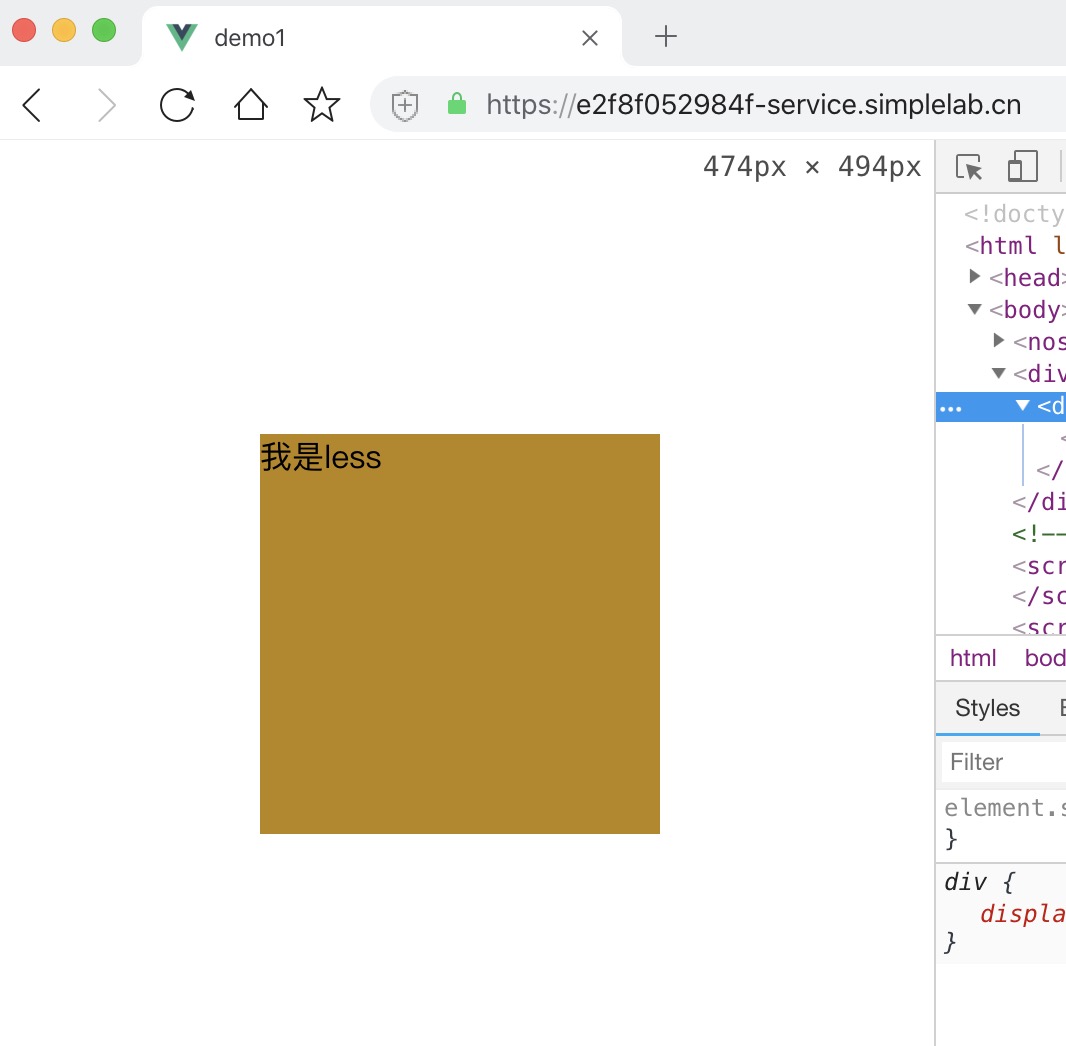Collapse the selected highlighted element node
This screenshot has width=1066, height=1046.
coord(1022,405)
